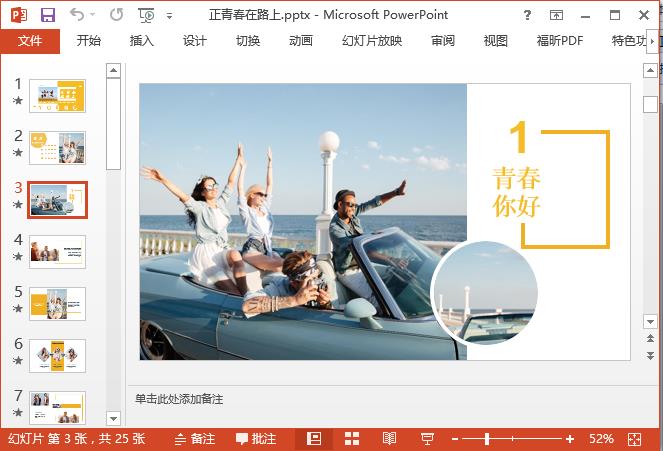Fit slide to current window
The width and height of the screenshot is (663, 451).
tap(634, 439)
